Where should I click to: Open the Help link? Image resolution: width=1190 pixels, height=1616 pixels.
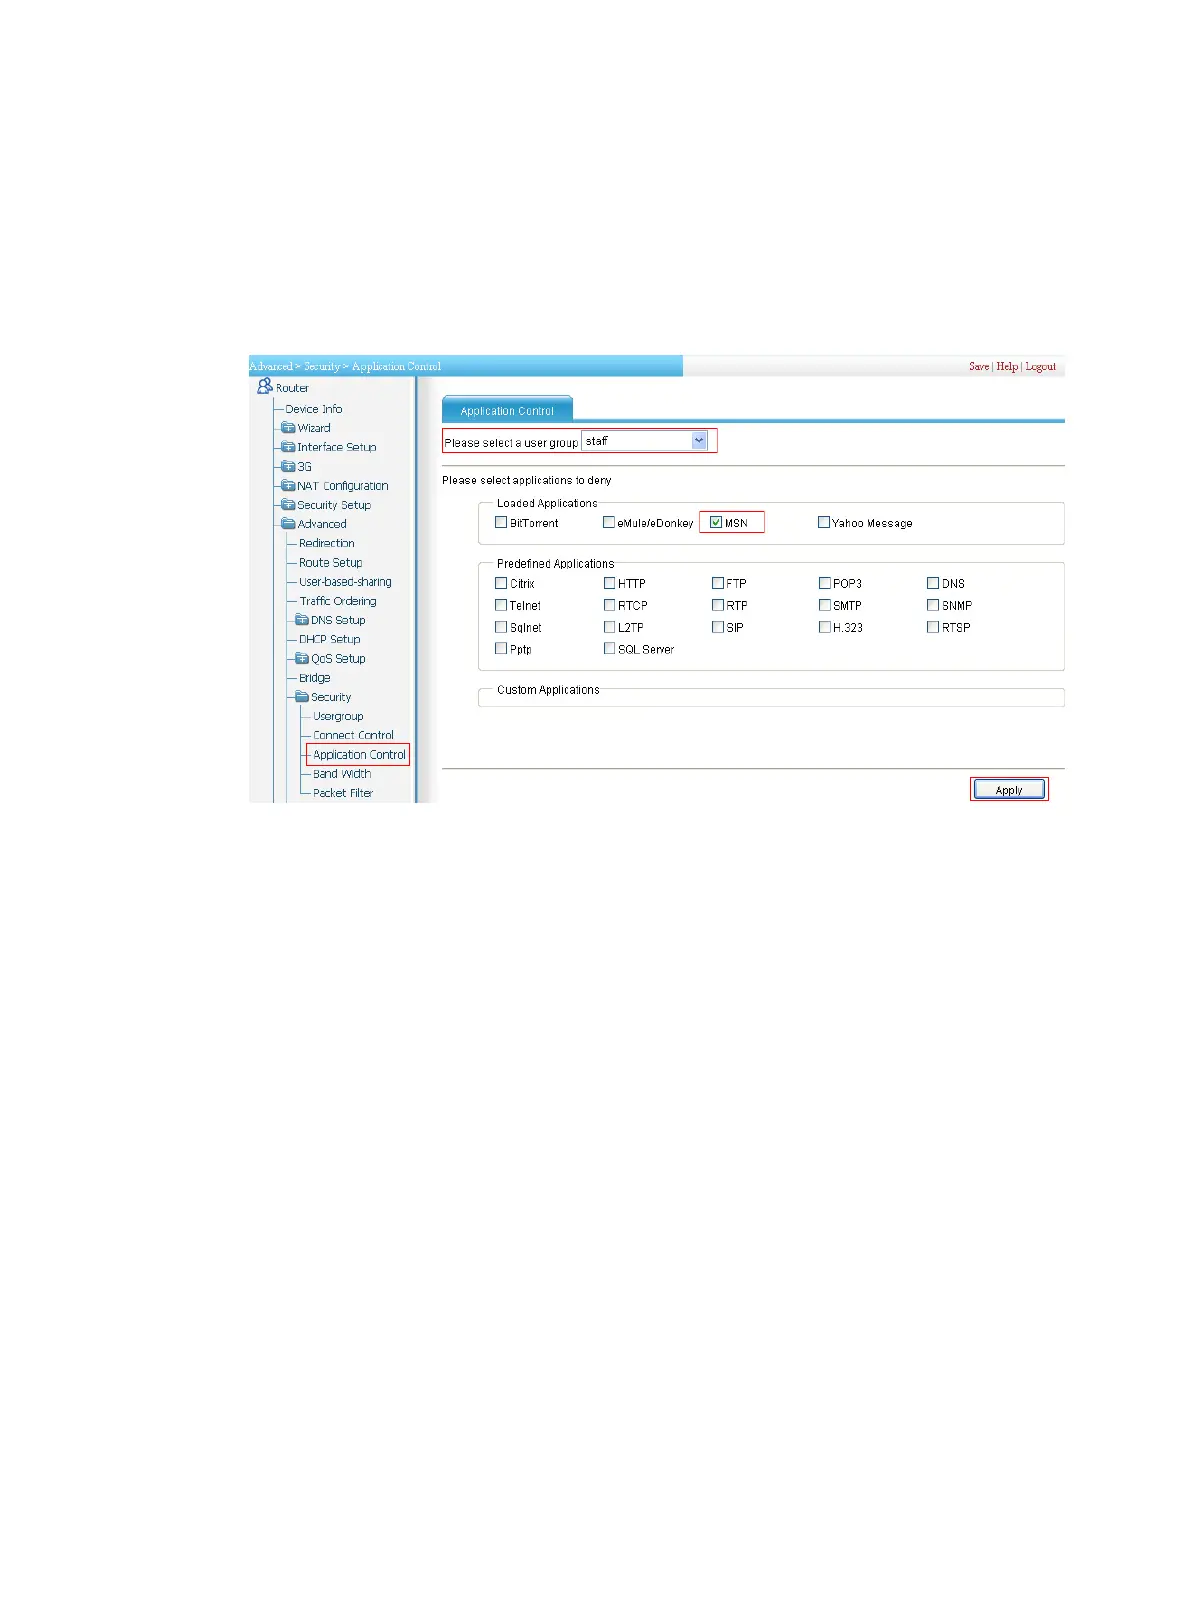point(1007,366)
